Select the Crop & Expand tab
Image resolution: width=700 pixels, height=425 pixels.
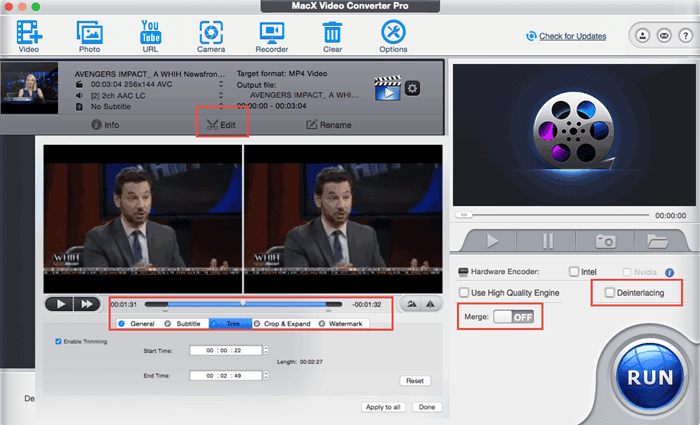pyautogui.click(x=283, y=324)
